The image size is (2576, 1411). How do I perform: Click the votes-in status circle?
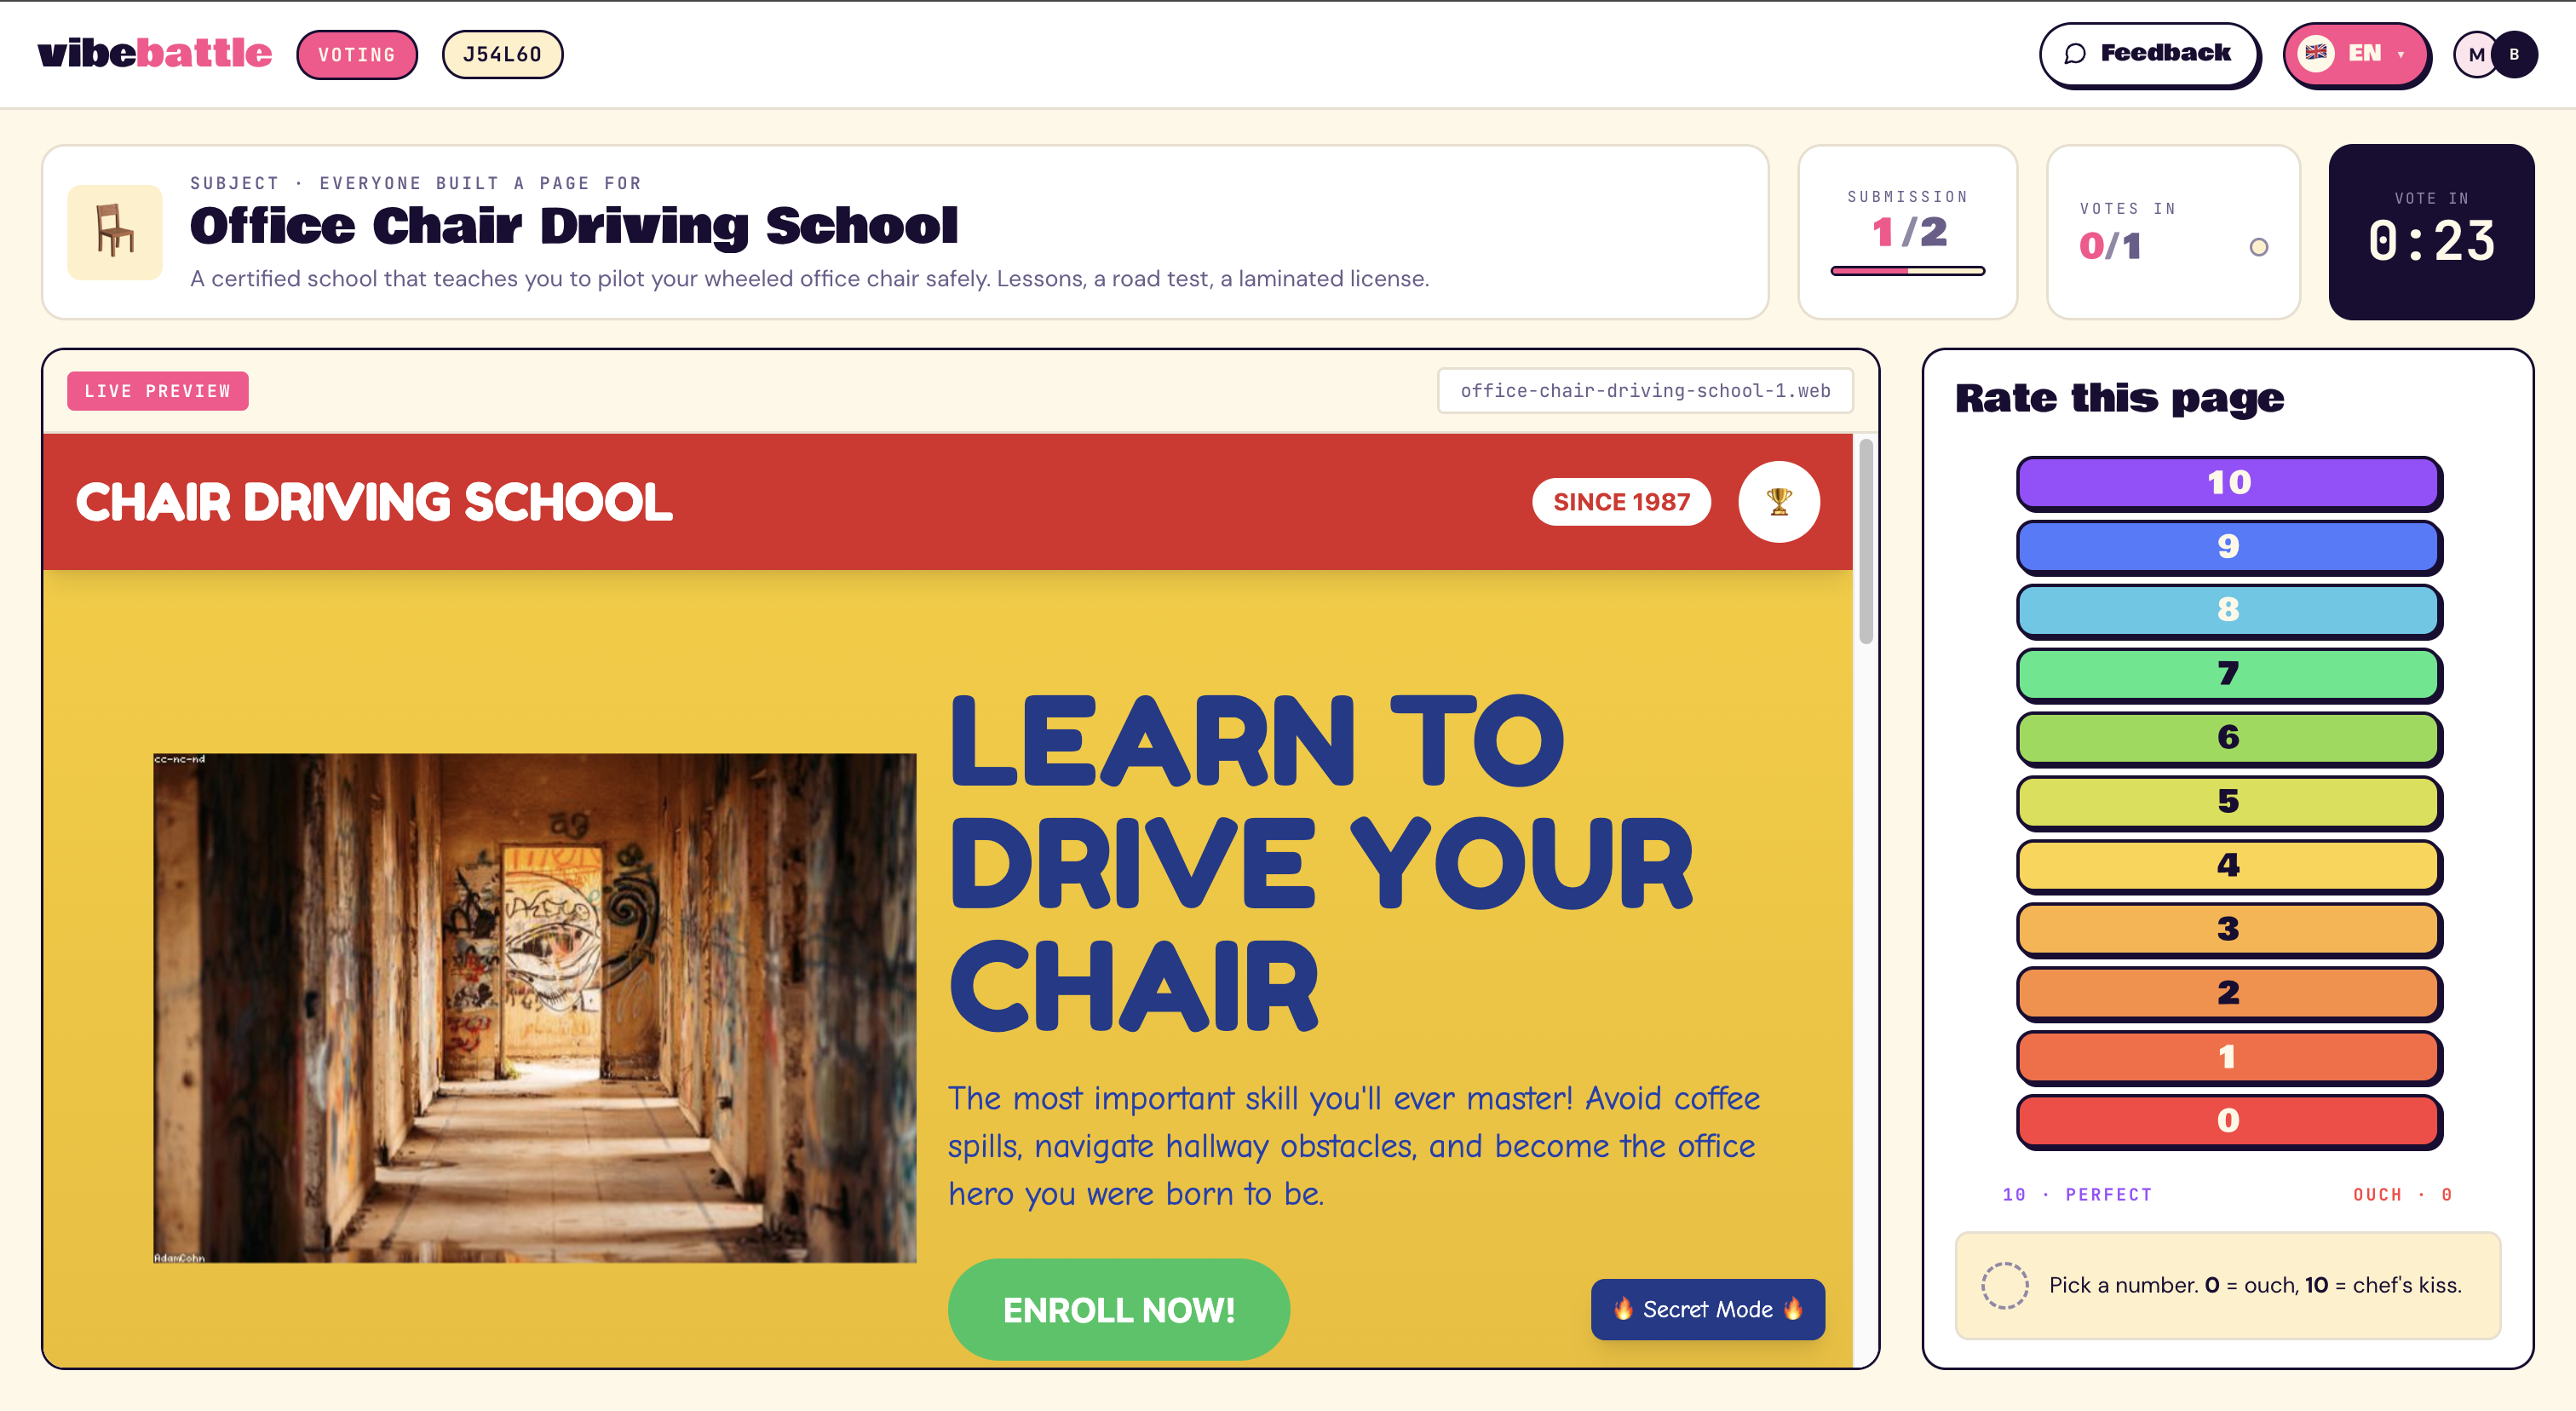point(2258,247)
